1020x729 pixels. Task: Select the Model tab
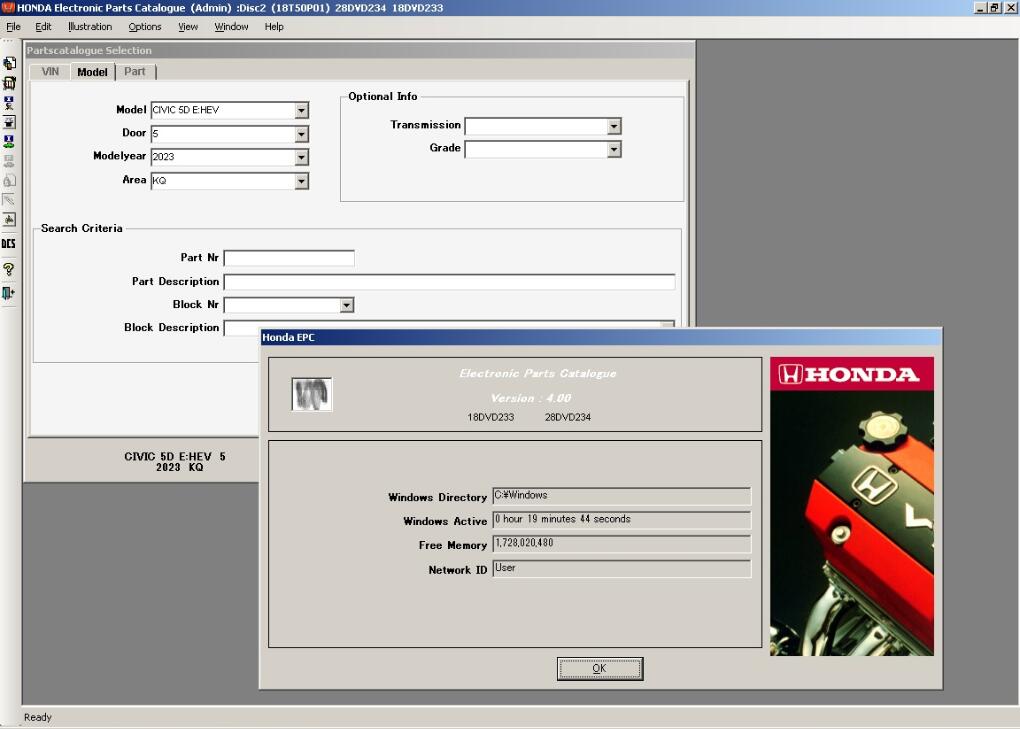tap(92, 72)
